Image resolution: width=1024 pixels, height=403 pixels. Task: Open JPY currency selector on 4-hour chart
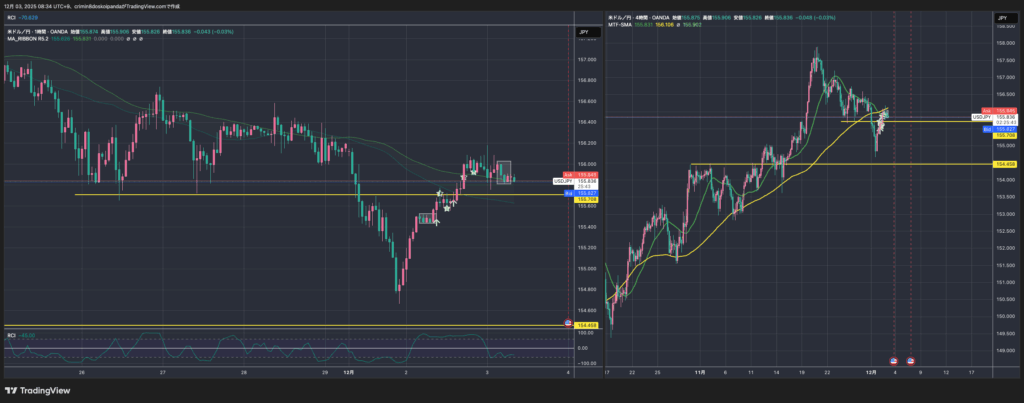(x=1001, y=18)
